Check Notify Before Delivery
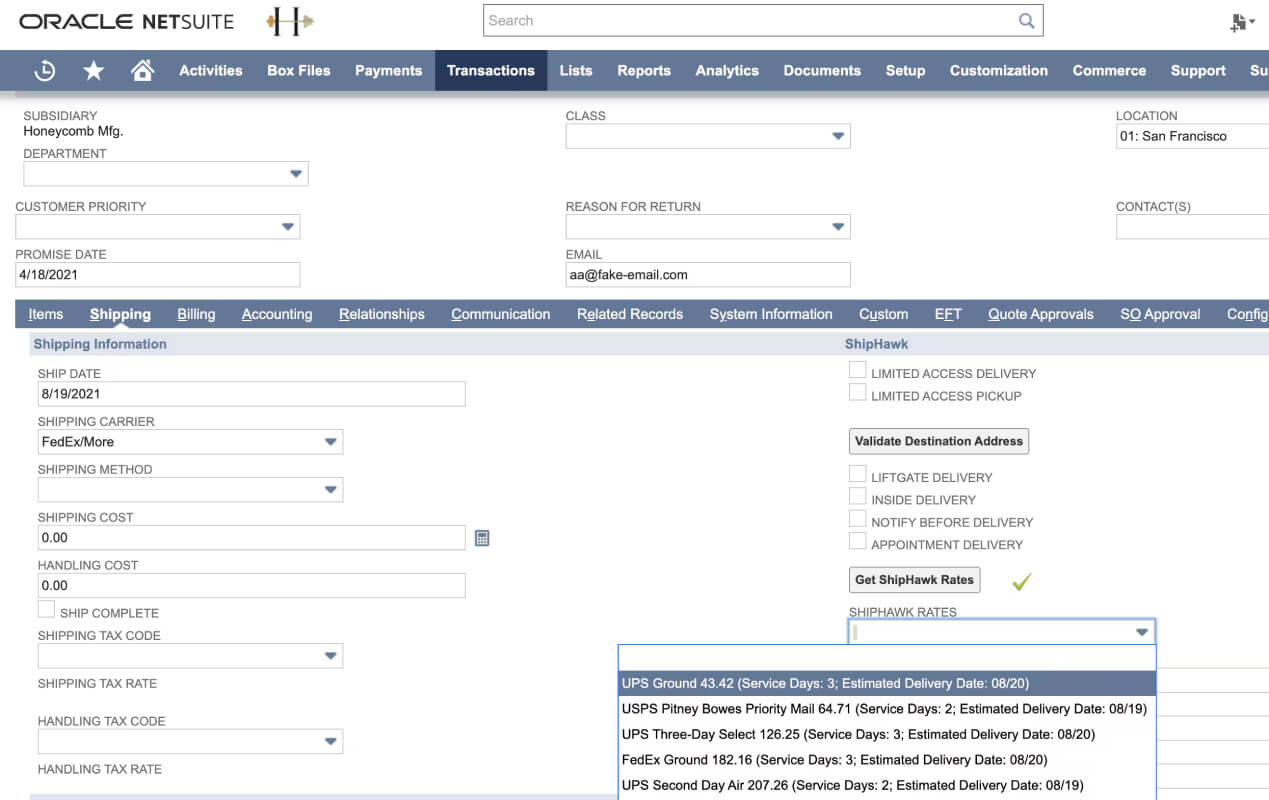The image size is (1269, 800). (857, 519)
